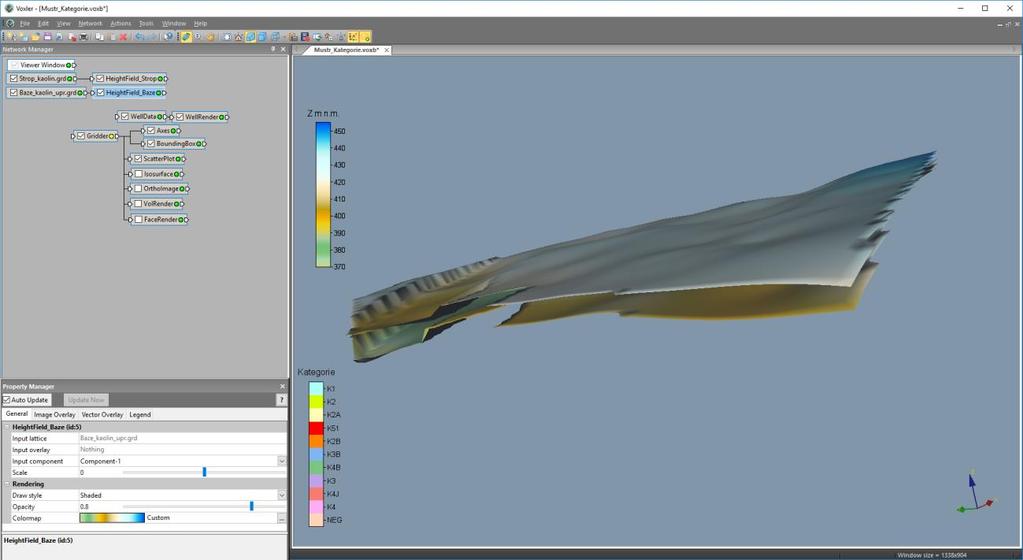The image size is (1023, 560).
Task: Click the last yellow highlighted toolbar icon
Action: coord(365,37)
